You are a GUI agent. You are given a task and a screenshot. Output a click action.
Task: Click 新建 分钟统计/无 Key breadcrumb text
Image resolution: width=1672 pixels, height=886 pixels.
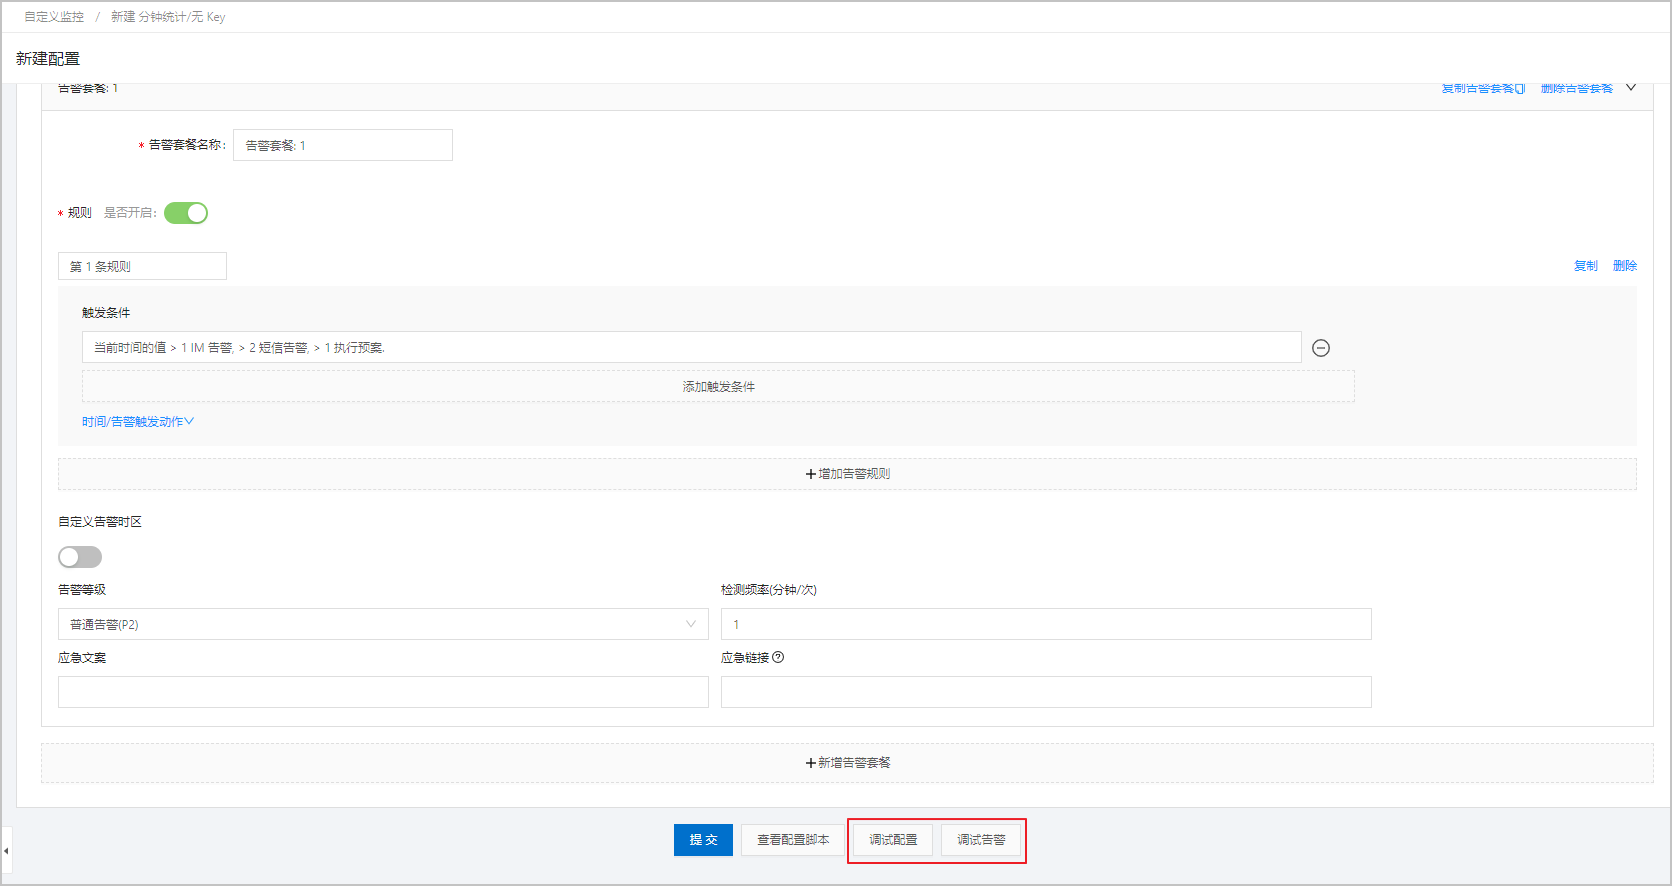168,17
